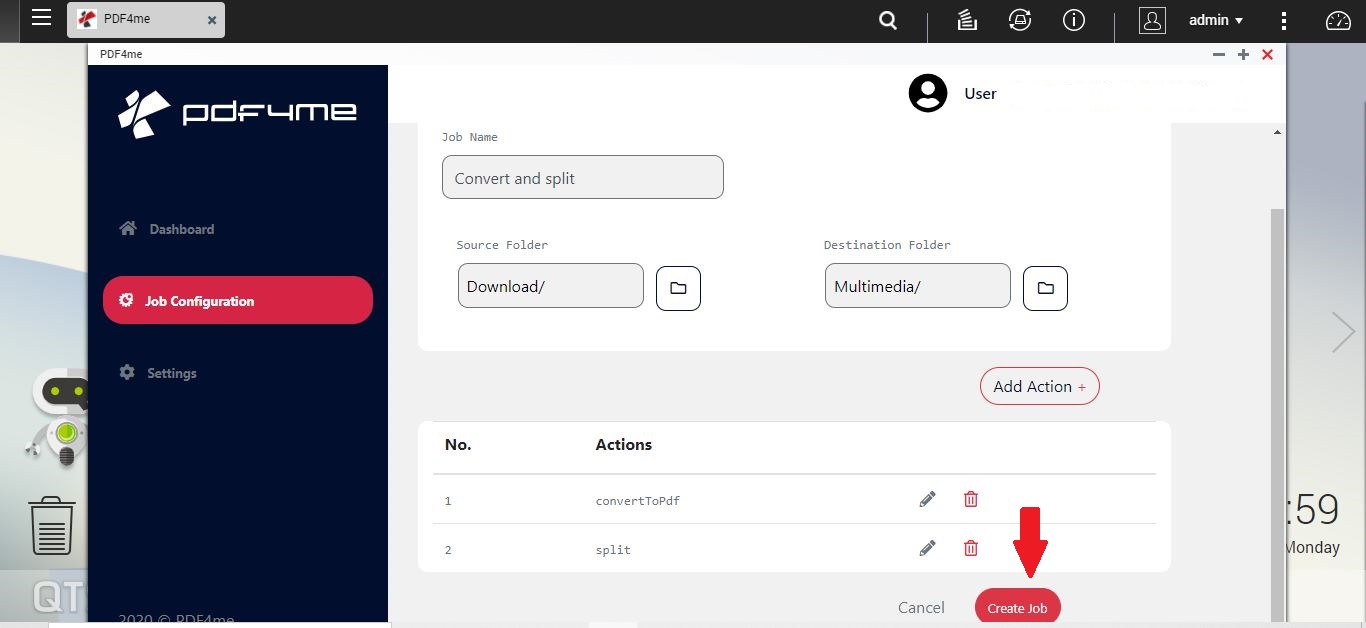Click the admin user avatar icon
Viewport: 1366px width, 628px height.
[x=1152, y=20]
